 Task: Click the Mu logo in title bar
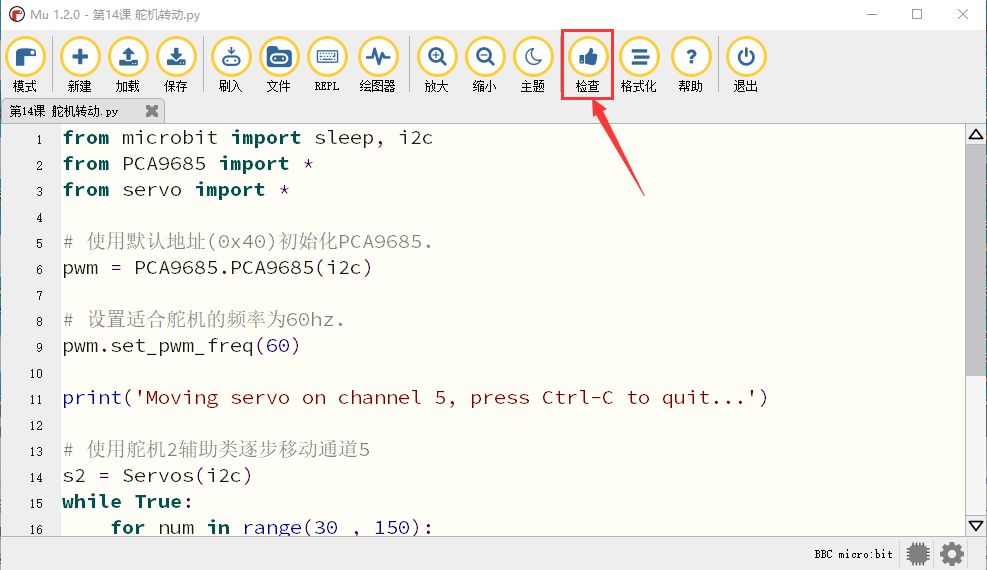click(x=16, y=14)
